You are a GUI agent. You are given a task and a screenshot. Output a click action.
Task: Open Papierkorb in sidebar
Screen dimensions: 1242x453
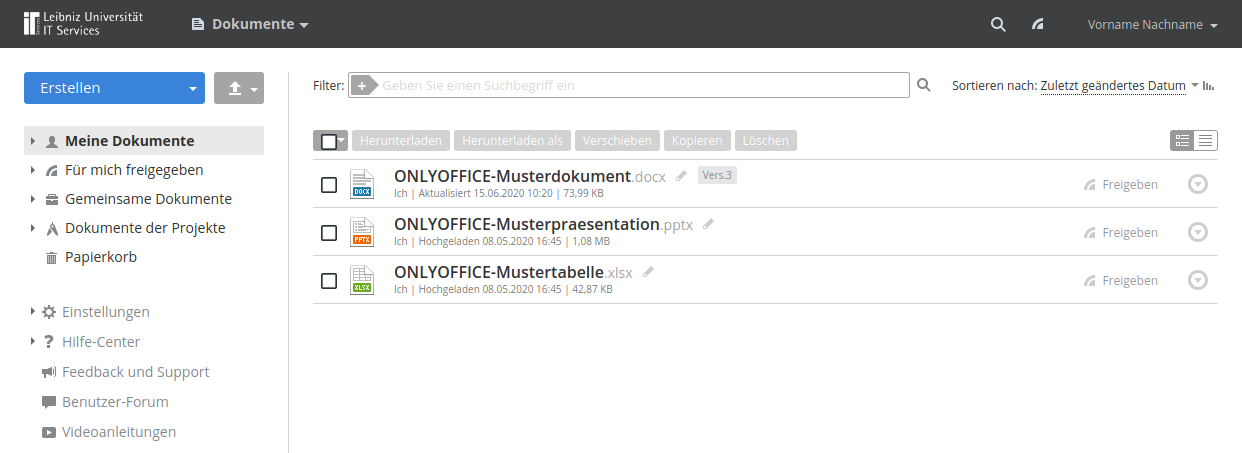101,257
